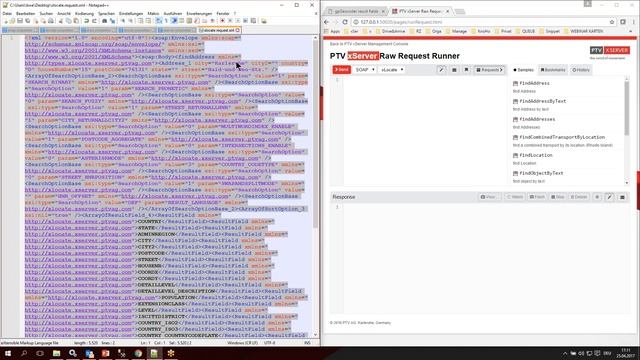Select the FindAddress sample
The width and height of the screenshot is (640, 360).
(x=534, y=83)
